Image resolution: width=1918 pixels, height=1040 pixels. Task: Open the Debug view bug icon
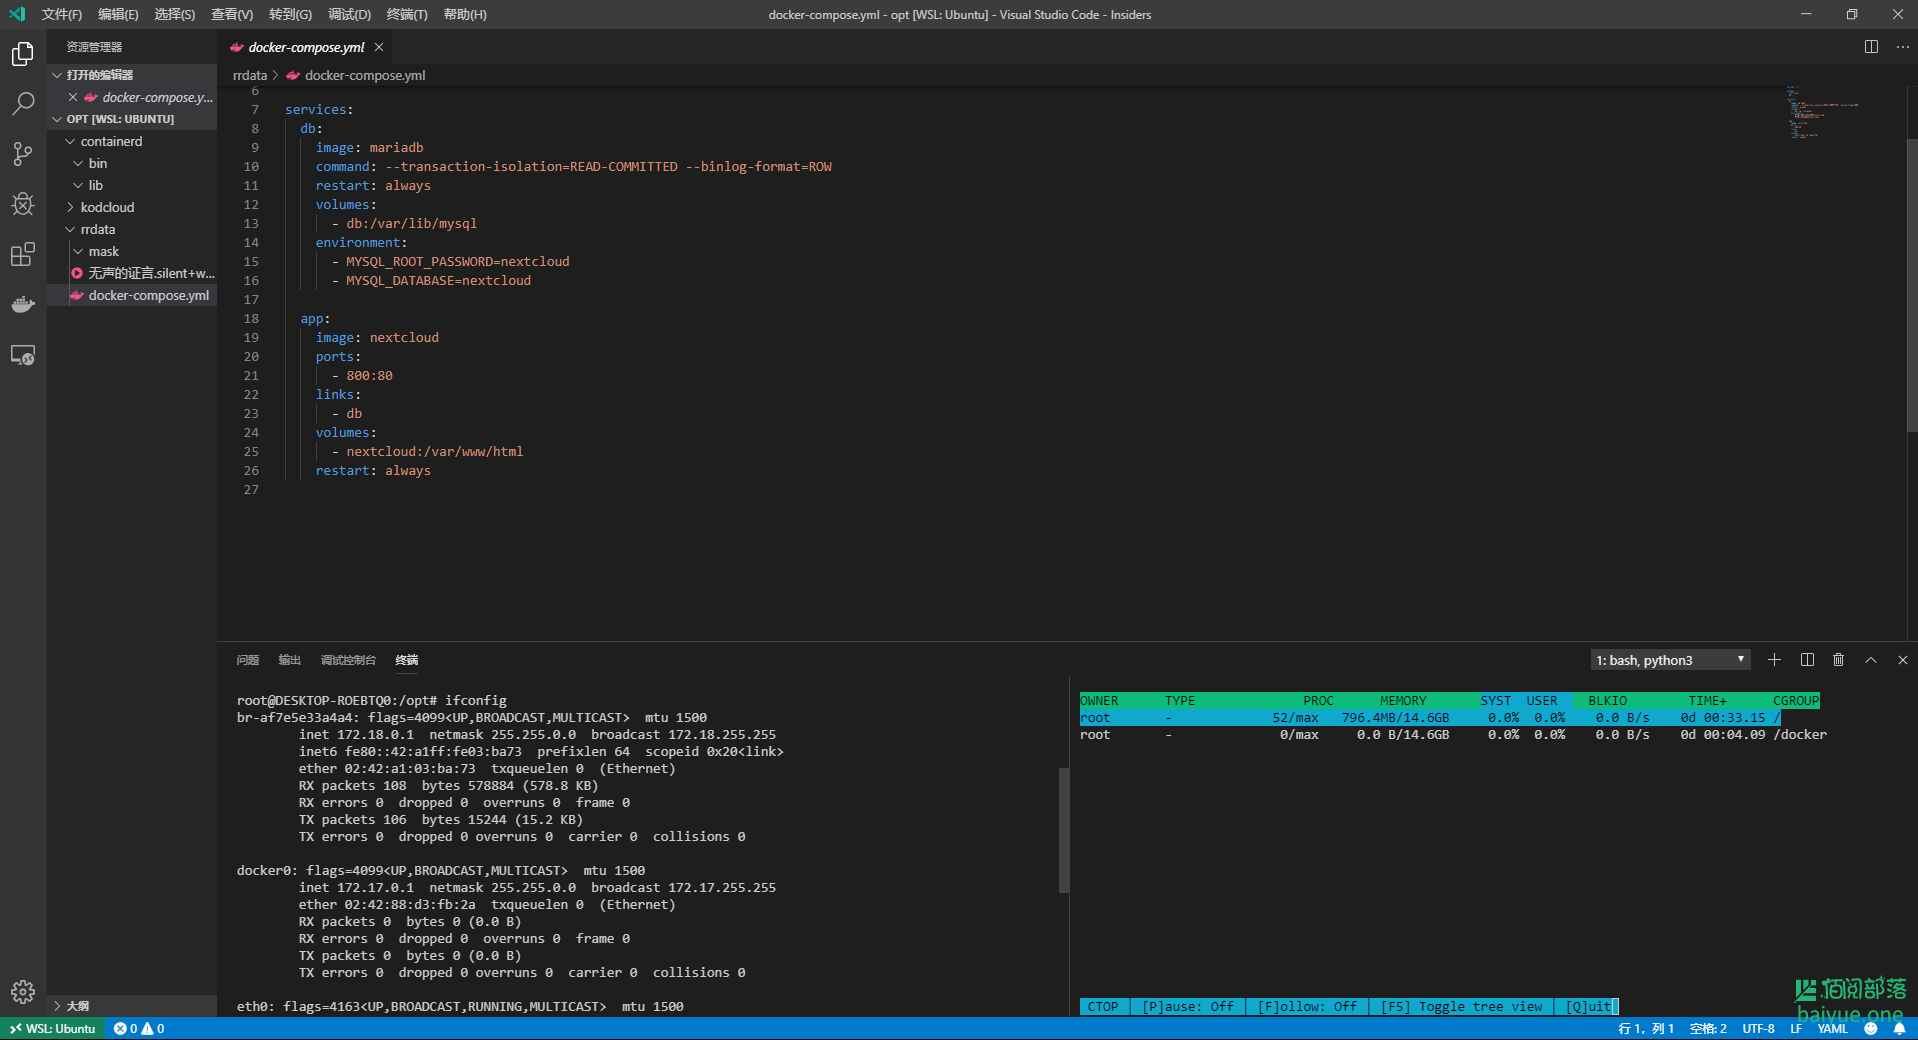[23, 204]
